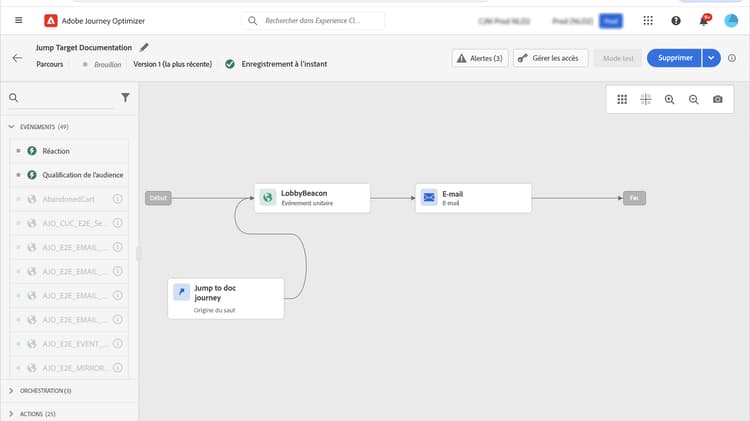Click the Supprimer button
The height and width of the screenshot is (421, 750).
(x=674, y=58)
